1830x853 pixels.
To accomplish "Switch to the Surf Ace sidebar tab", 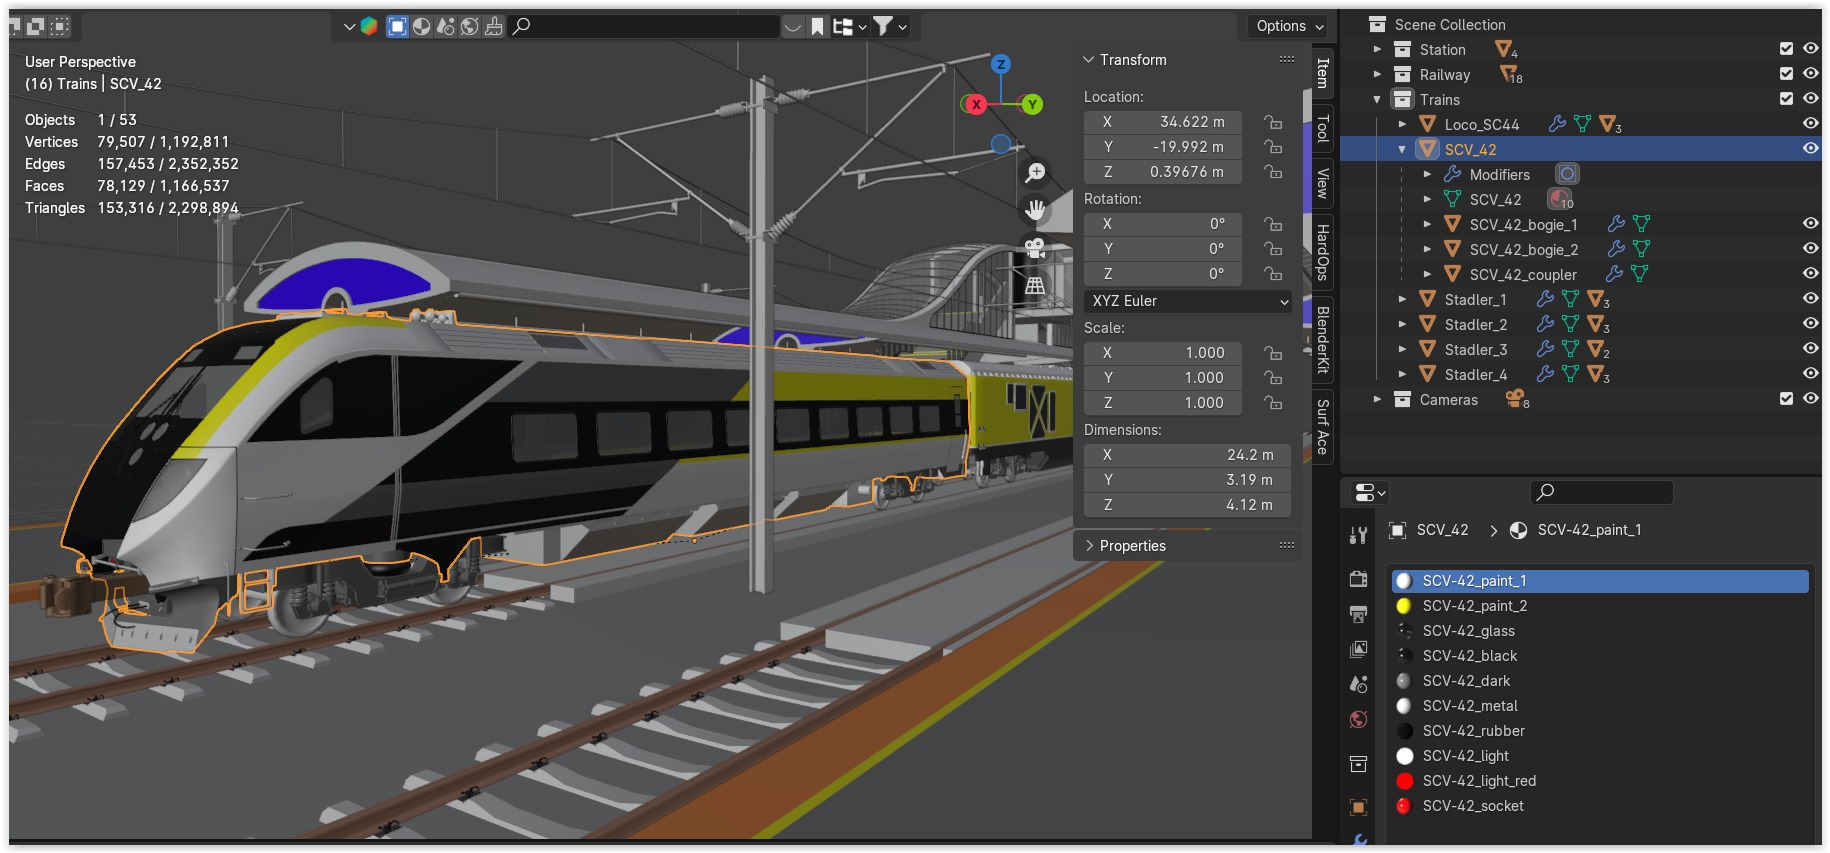I will coord(1322,427).
